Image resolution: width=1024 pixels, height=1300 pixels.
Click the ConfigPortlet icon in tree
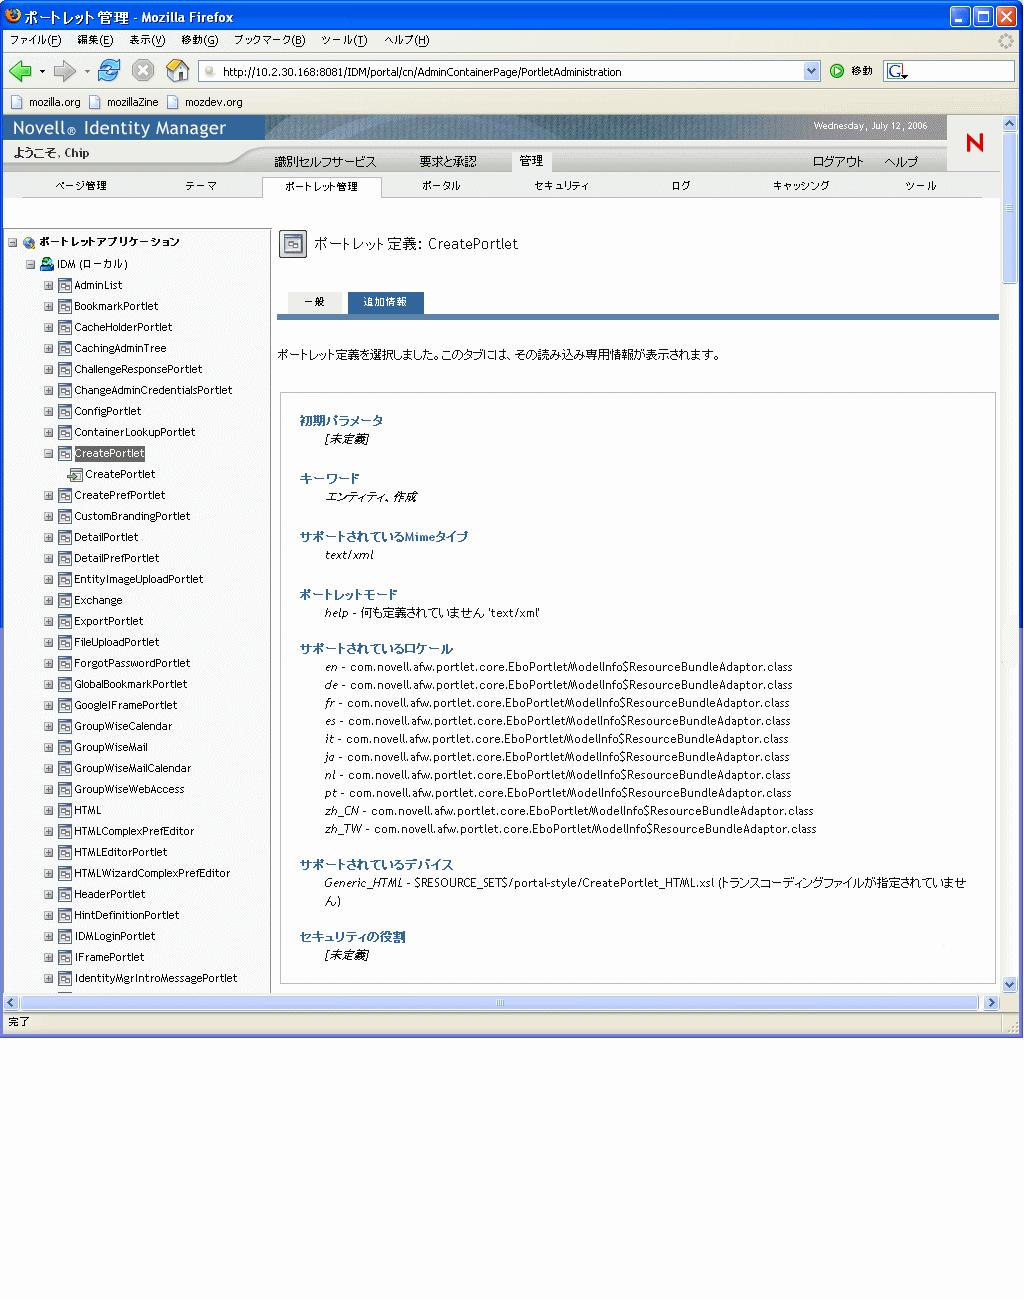pos(65,412)
